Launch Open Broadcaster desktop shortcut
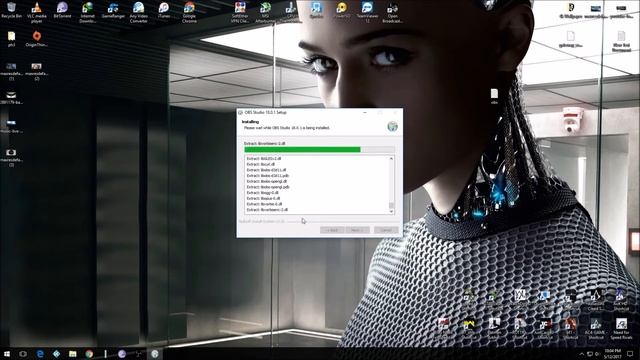 (392, 11)
